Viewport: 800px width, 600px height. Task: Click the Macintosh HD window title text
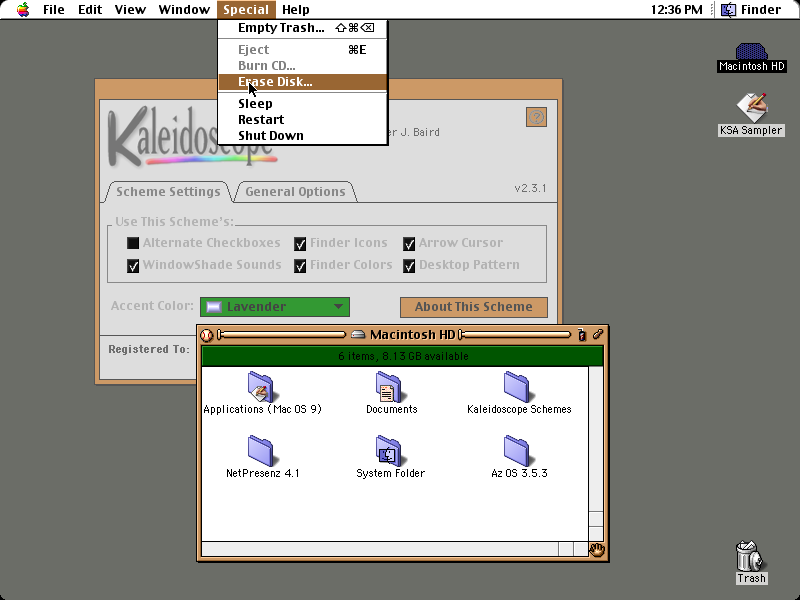(x=412, y=335)
